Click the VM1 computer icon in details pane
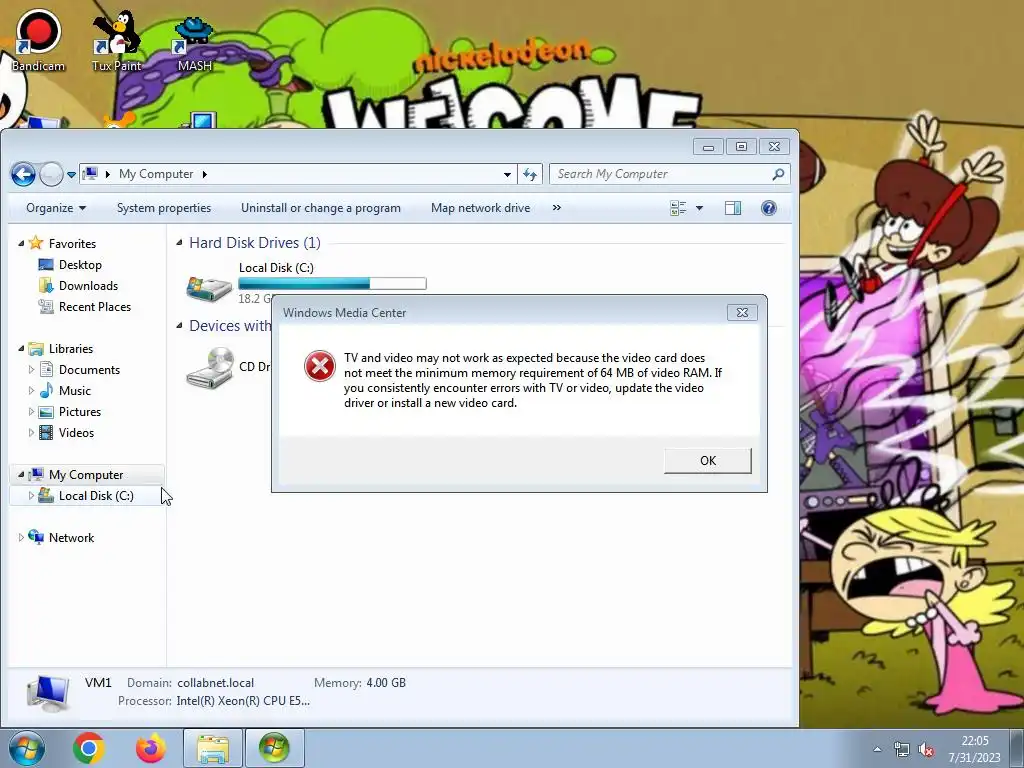Image resolution: width=1024 pixels, height=768 pixels. (x=48, y=693)
